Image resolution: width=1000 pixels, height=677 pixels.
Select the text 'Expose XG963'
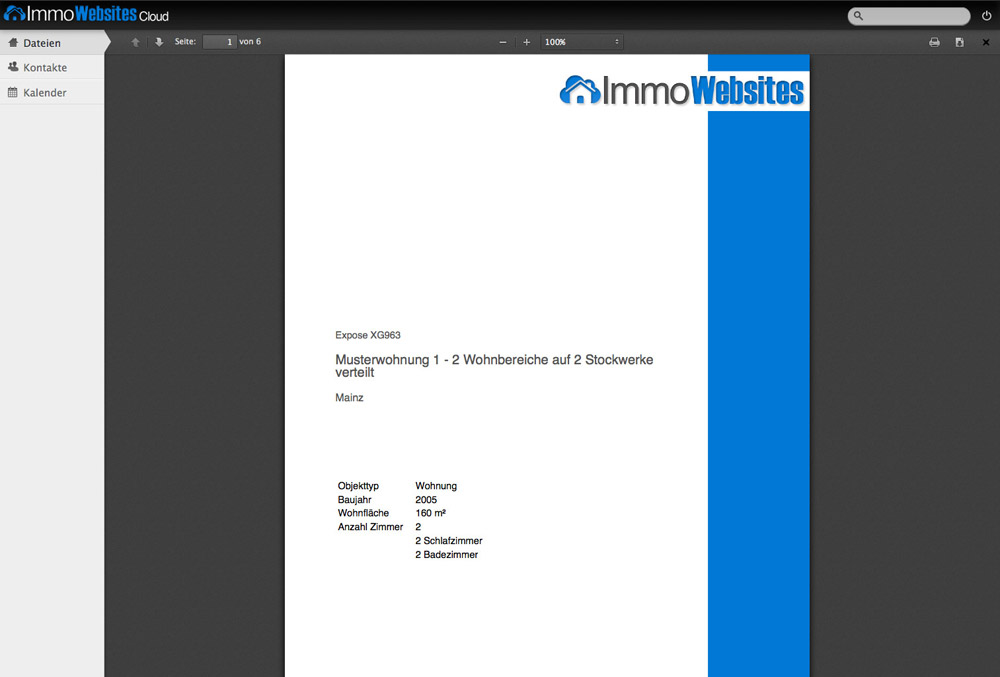(x=368, y=335)
